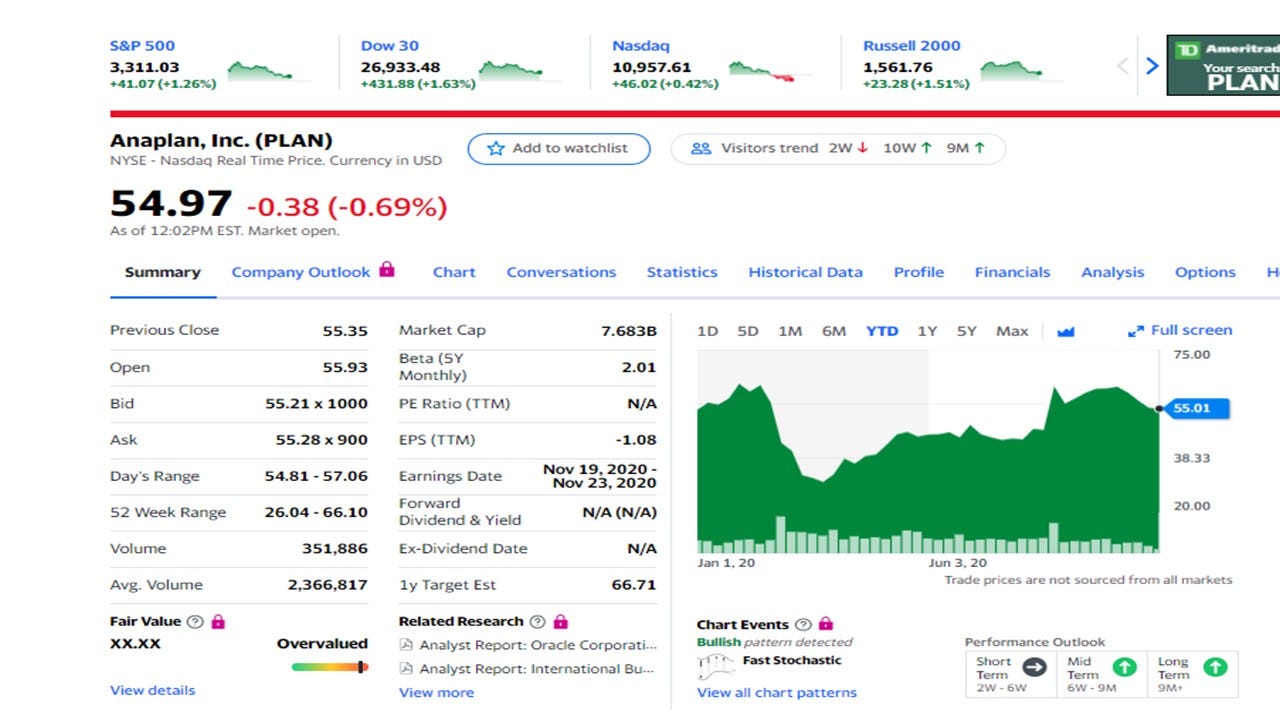Open the Visitors trend pill

pos(838,149)
